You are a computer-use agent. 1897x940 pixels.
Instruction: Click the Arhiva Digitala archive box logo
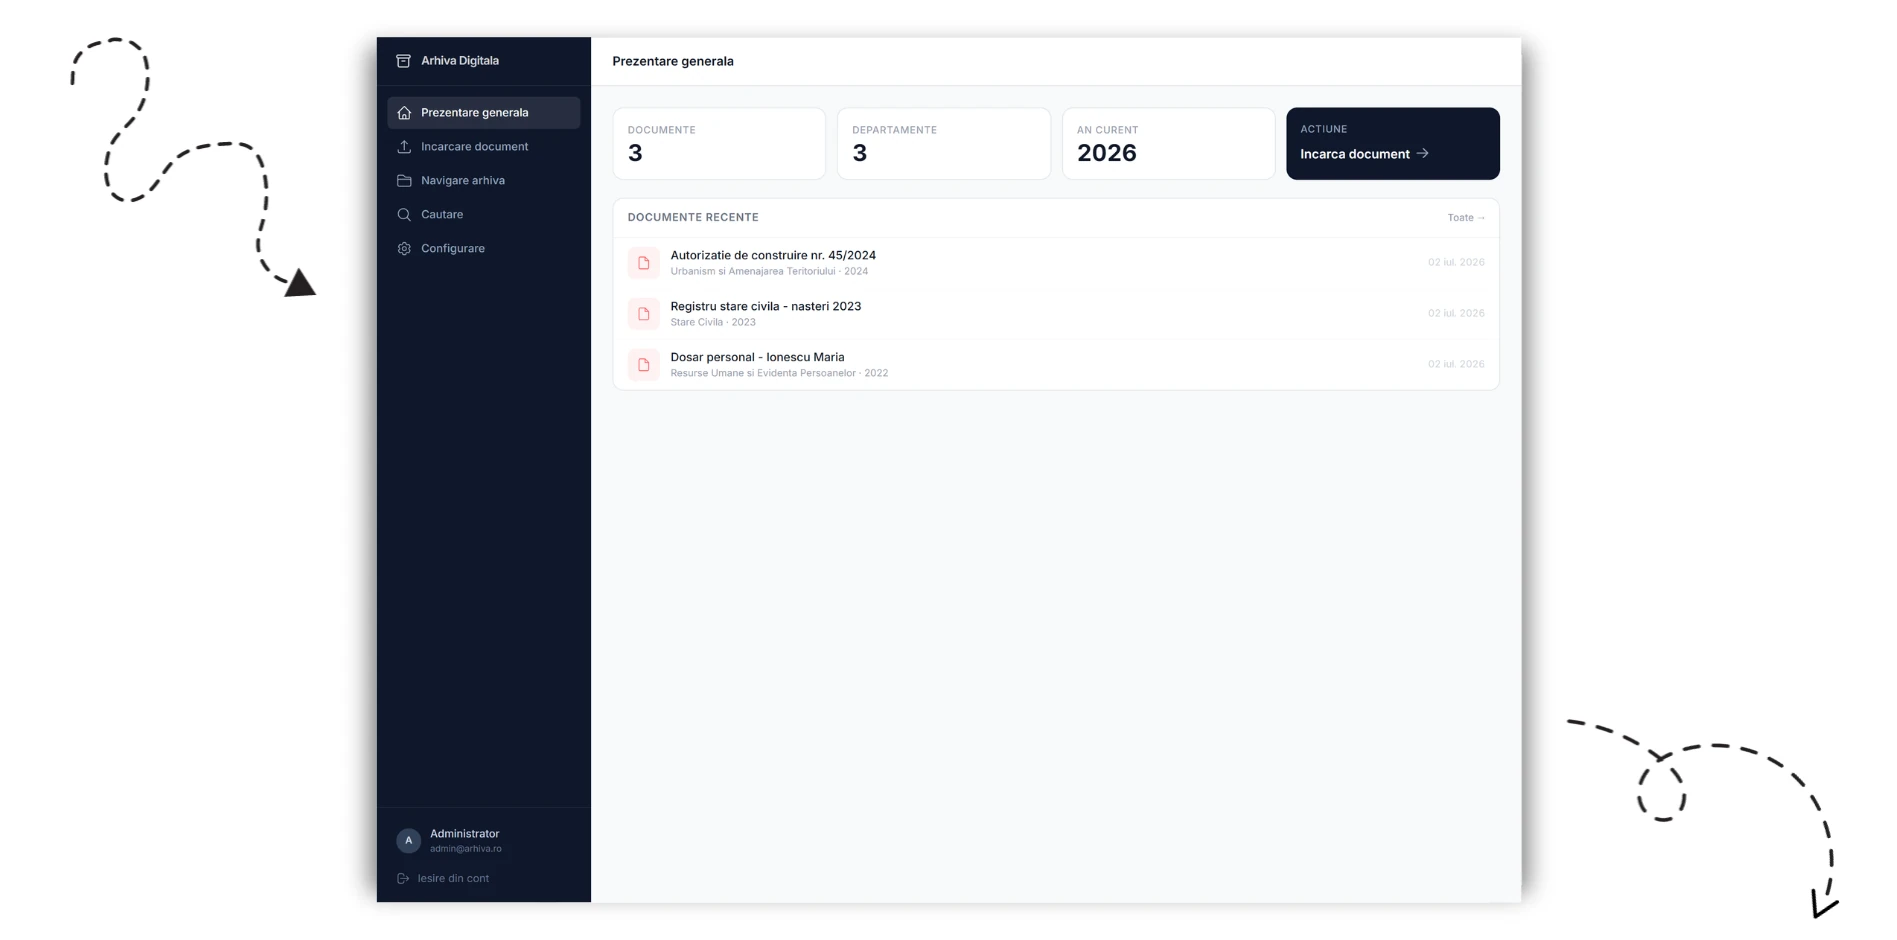click(x=403, y=61)
